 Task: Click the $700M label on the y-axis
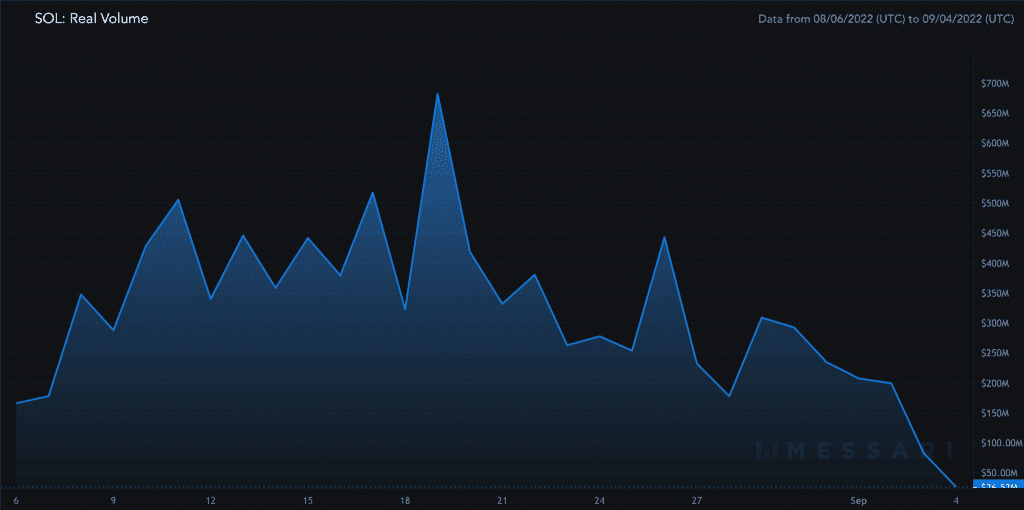(996, 83)
